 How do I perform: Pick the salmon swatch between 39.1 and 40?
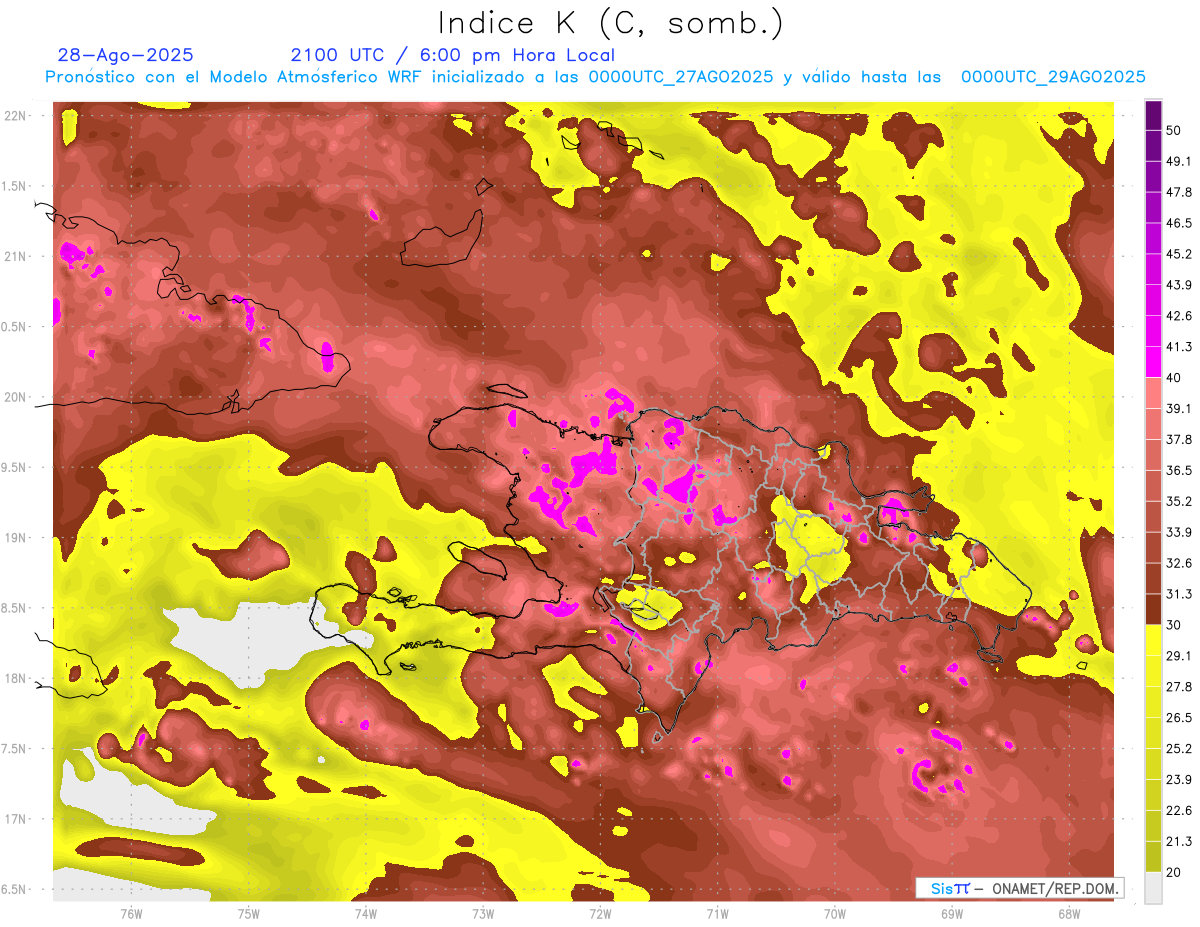point(1153,393)
